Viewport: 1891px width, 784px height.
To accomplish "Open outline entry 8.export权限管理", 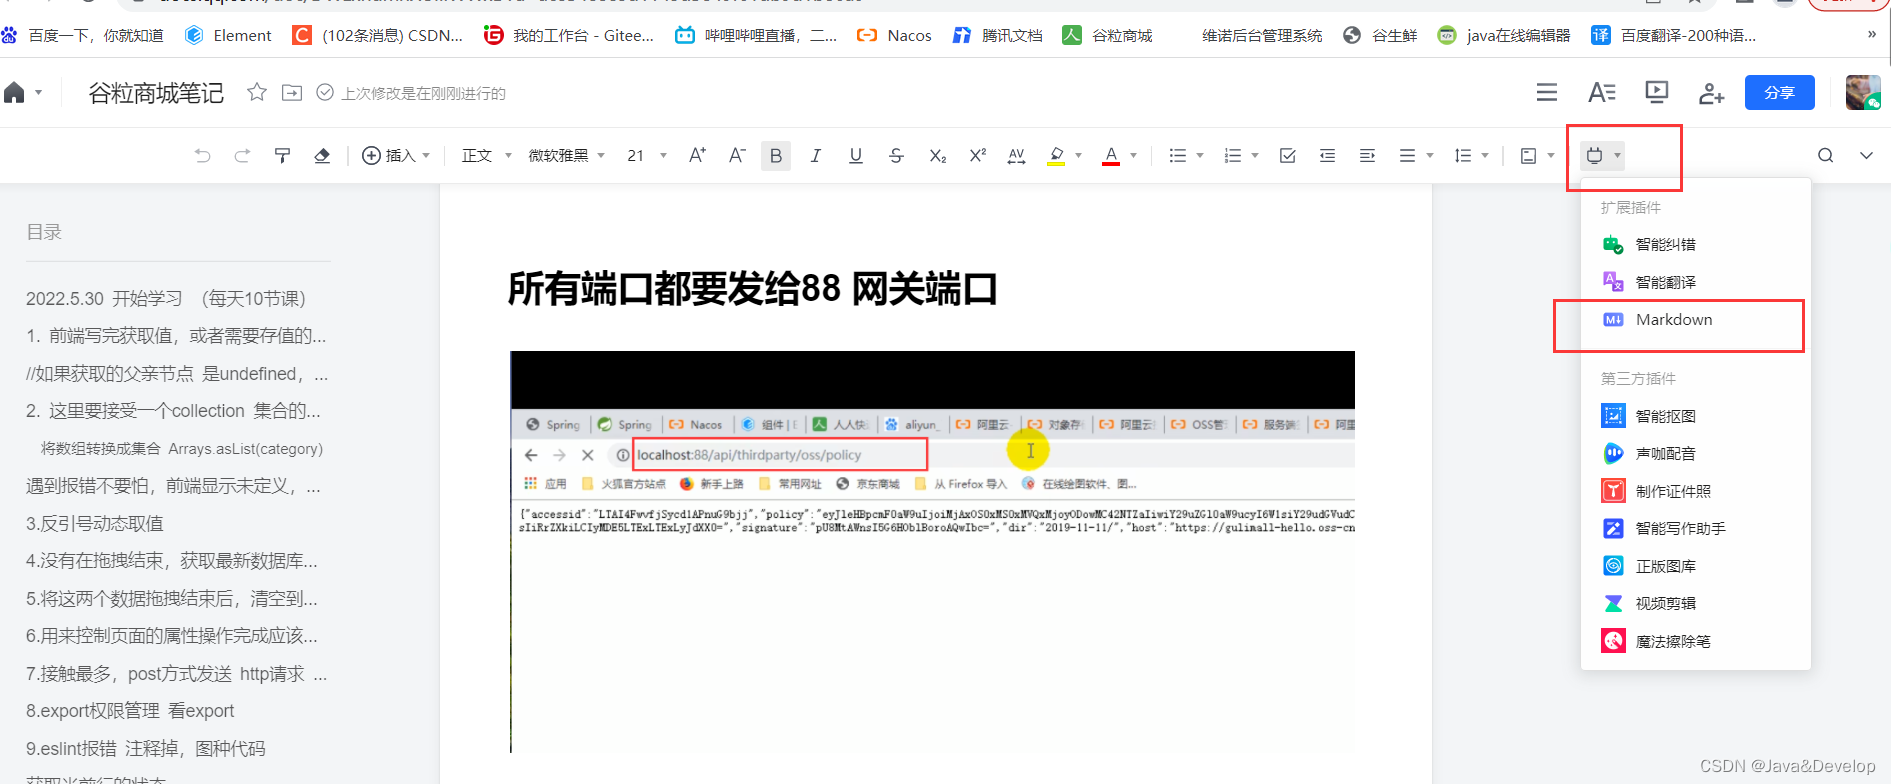I will point(130,711).
